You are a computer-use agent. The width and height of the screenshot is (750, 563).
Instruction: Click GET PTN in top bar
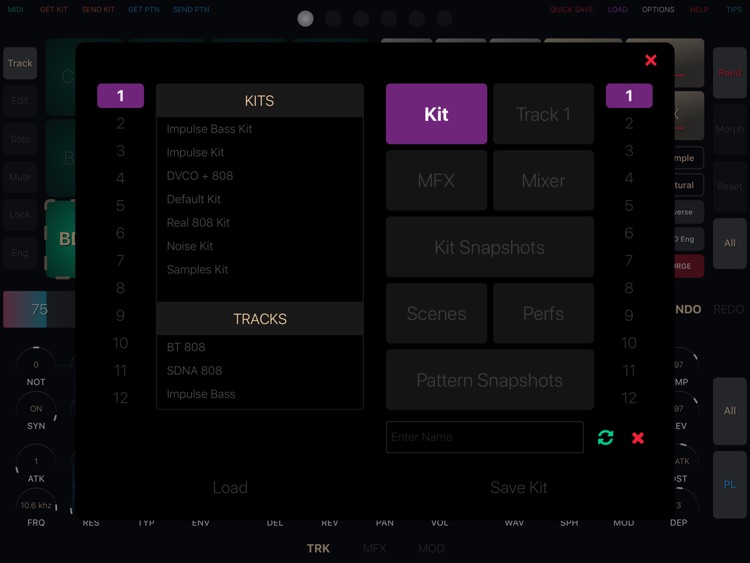[x=143, y=9]
